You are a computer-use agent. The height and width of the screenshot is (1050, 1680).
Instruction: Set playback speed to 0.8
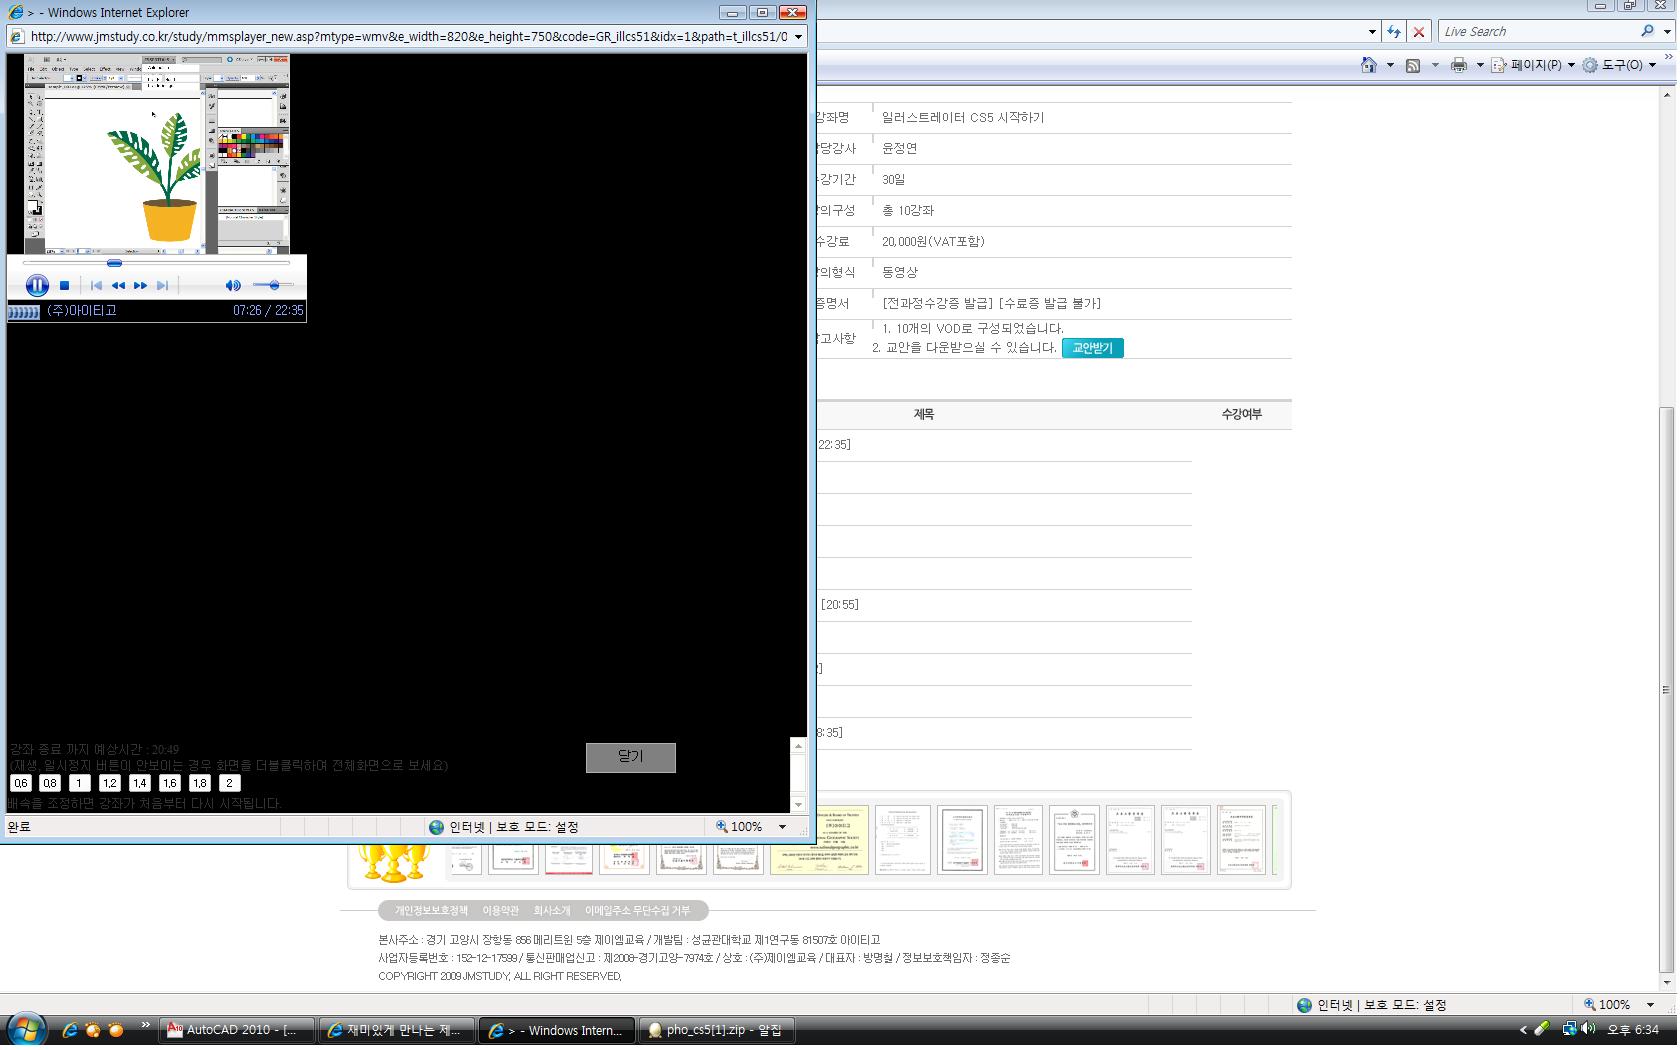point(50,784)
